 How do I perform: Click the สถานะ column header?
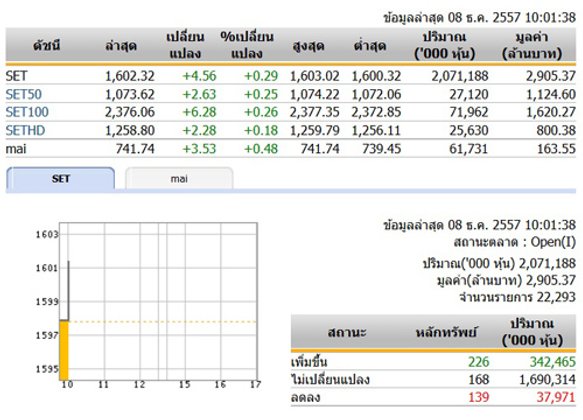tap(347, 332)
